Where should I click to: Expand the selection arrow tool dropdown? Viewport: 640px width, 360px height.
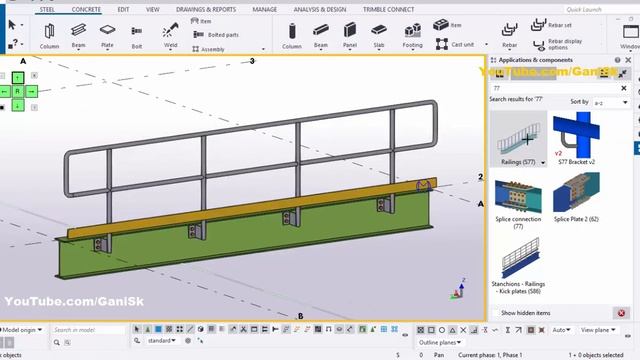tap(22, 25)
